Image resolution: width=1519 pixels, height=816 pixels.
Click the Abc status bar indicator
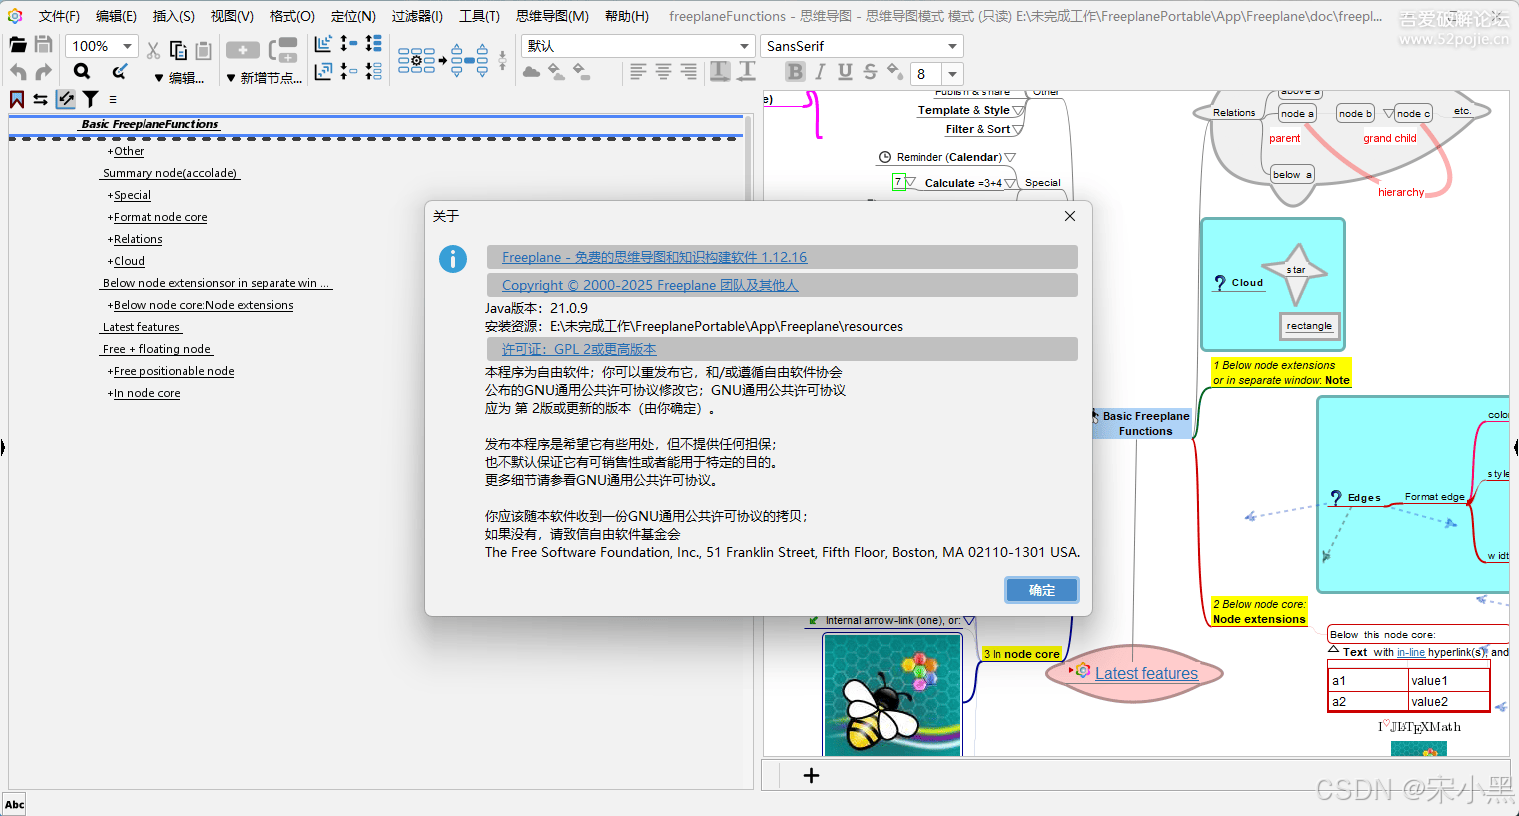(x=14, y=804)
